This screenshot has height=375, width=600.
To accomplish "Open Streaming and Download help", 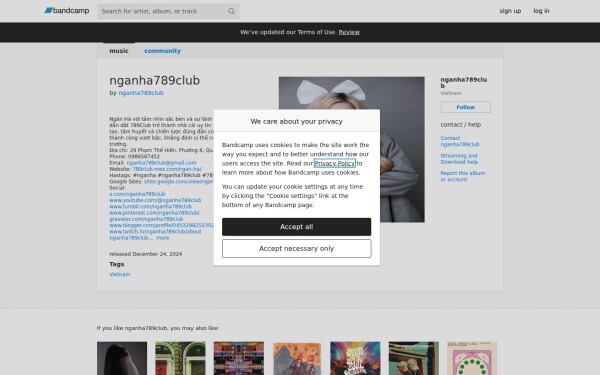I will tap(459, 159).
